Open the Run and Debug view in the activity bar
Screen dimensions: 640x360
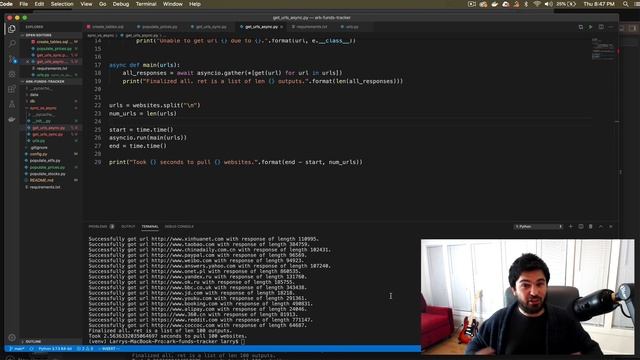(12, 74)
